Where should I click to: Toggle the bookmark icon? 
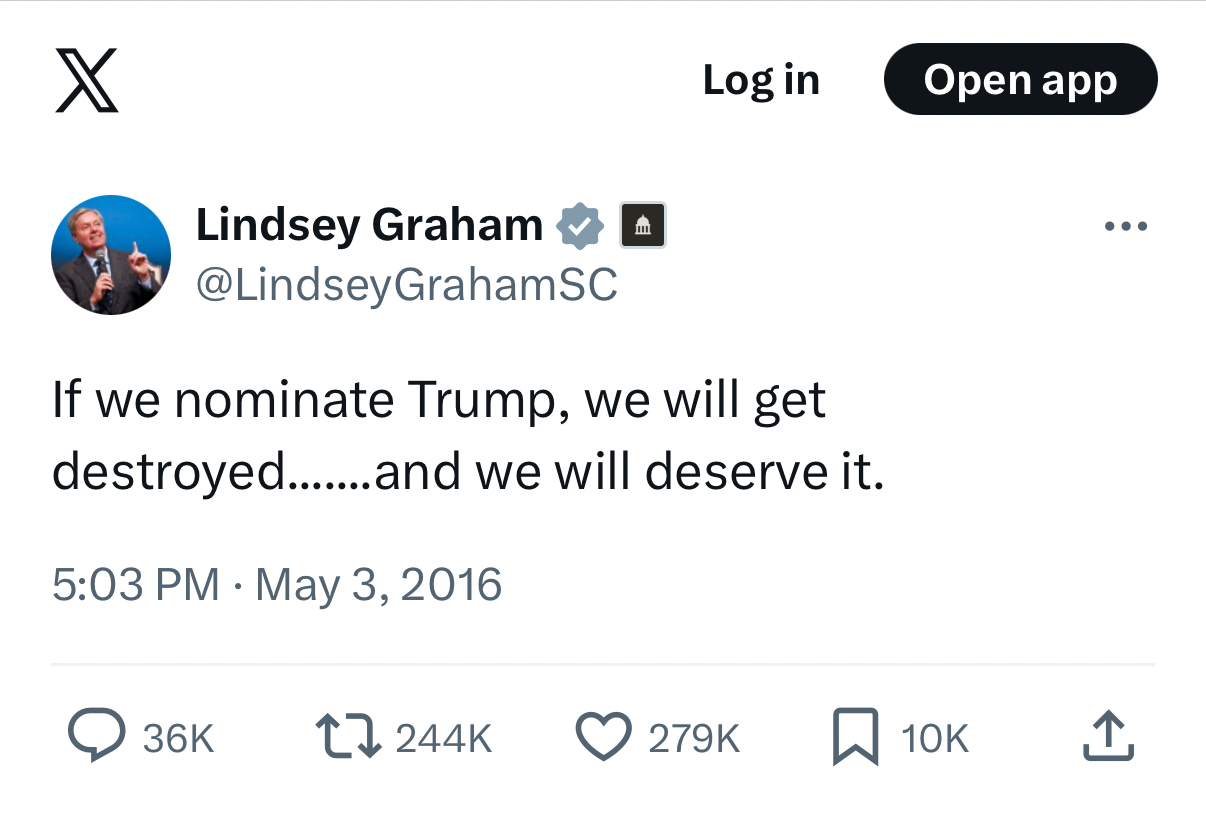point(856,737)
